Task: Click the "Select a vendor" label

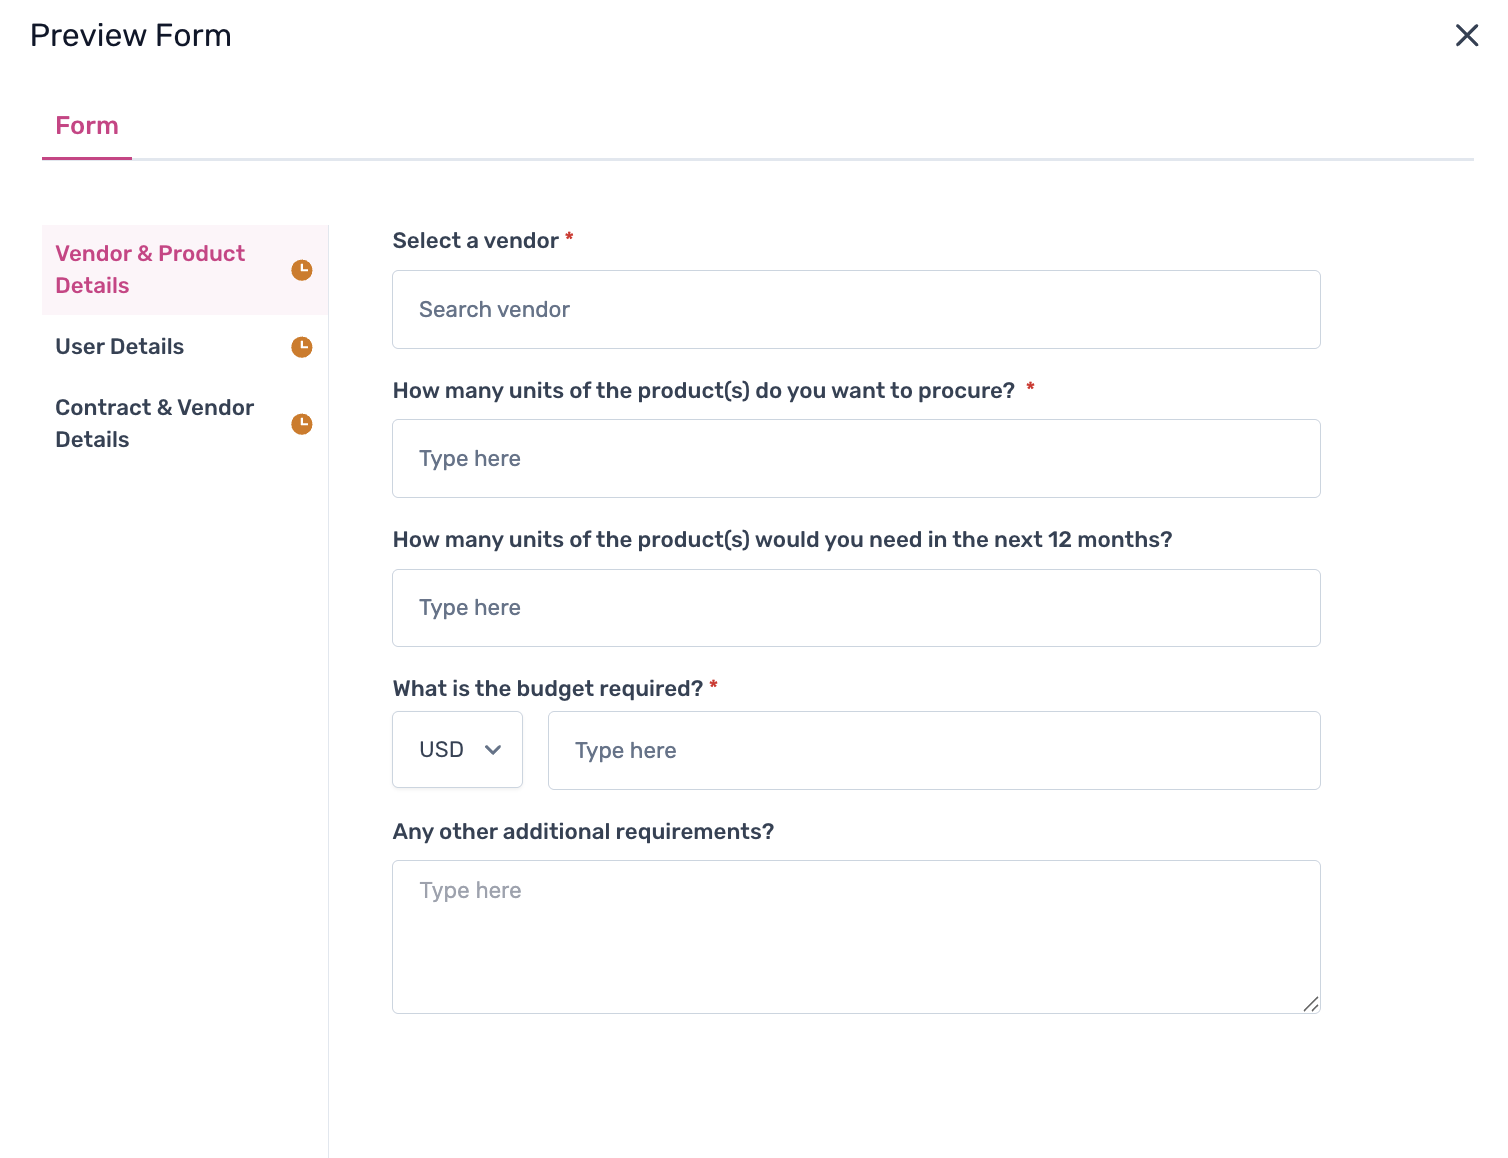Action: [475, 241]
